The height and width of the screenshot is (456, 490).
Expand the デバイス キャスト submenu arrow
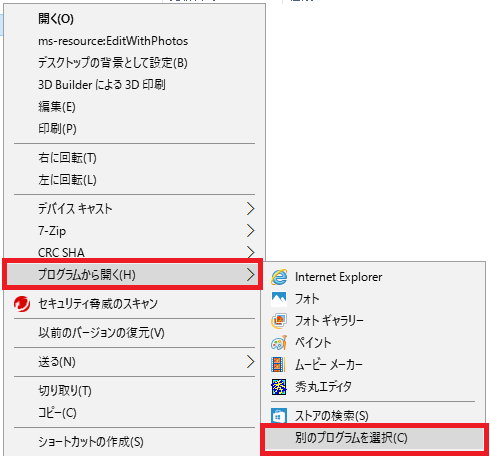click(251, 209)
